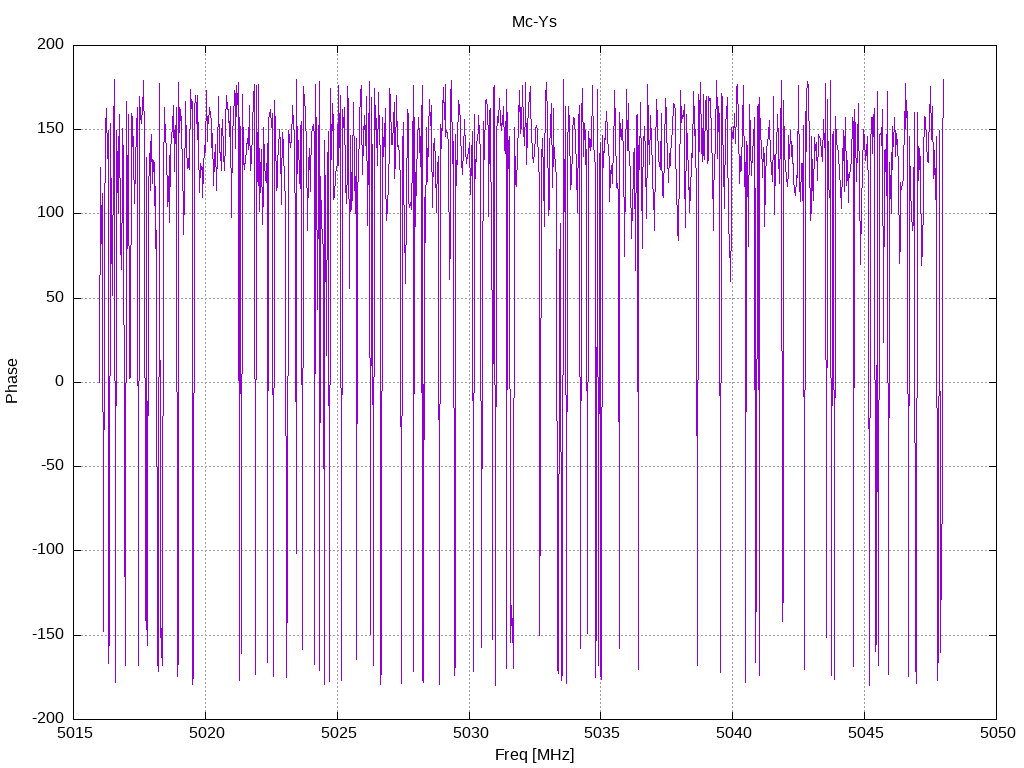1024x768 pixels.
Task: Click the y-axis tick label '-100'
Action: click(x=48, y=550)
